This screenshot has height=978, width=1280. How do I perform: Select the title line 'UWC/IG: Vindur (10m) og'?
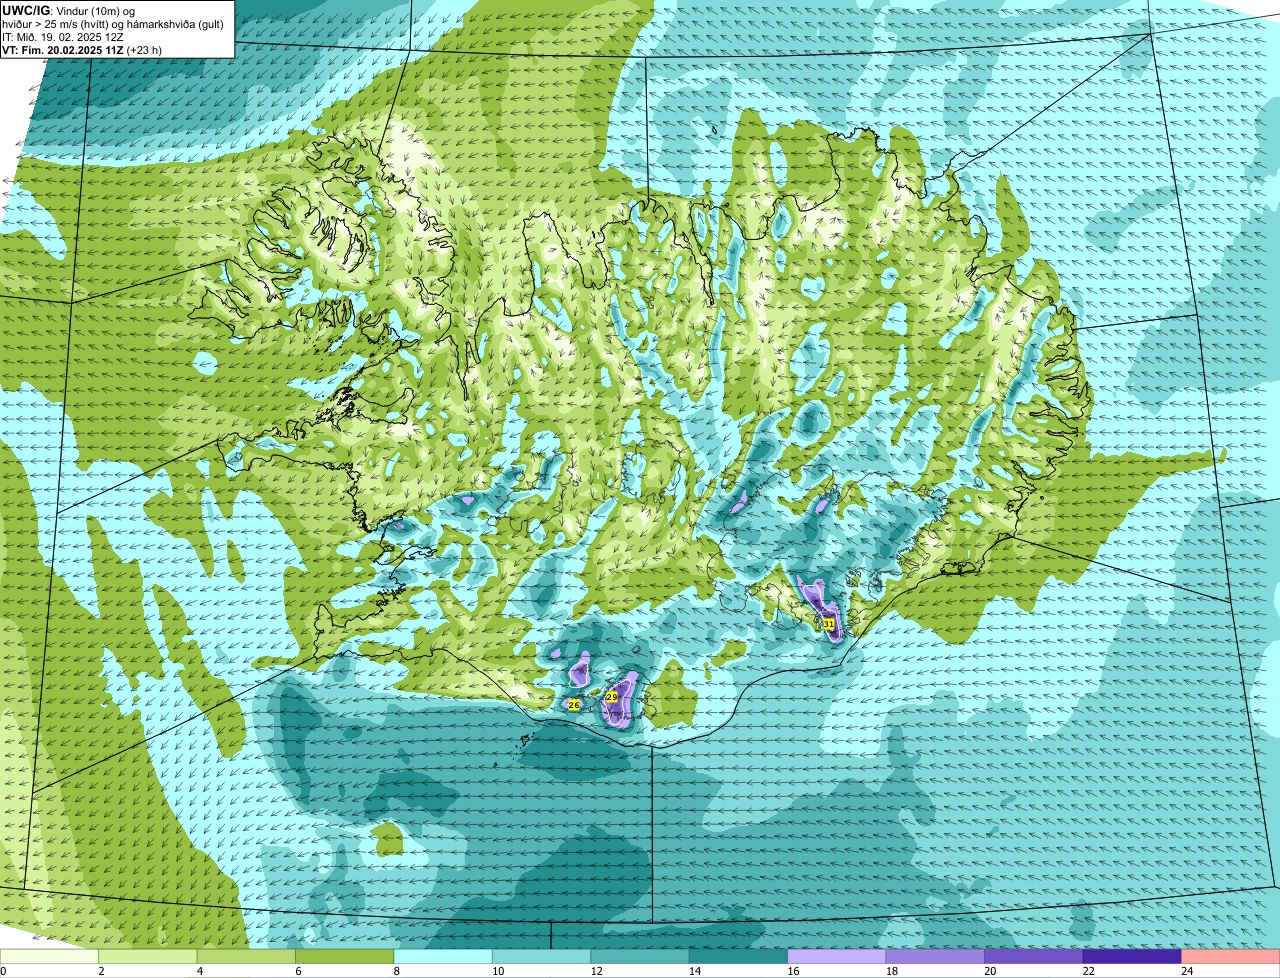tap(69, 11)
